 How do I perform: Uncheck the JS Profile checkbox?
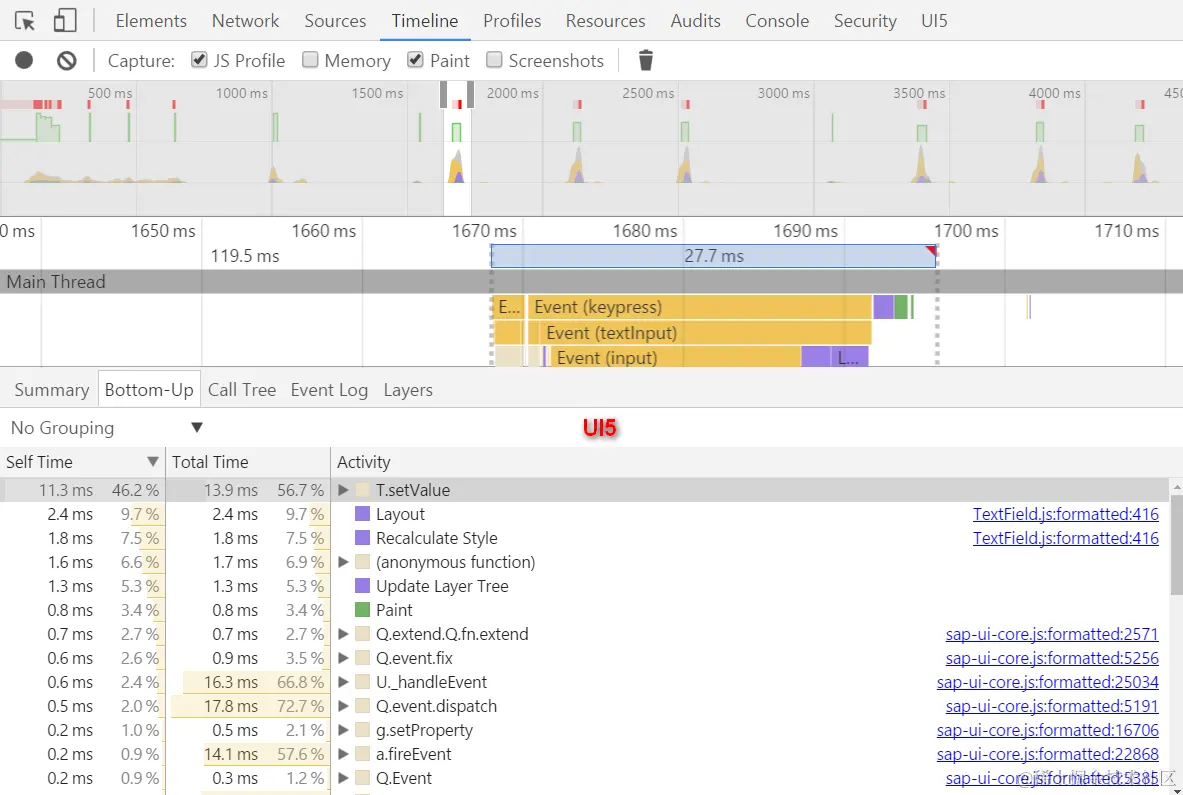click(198, 60)
